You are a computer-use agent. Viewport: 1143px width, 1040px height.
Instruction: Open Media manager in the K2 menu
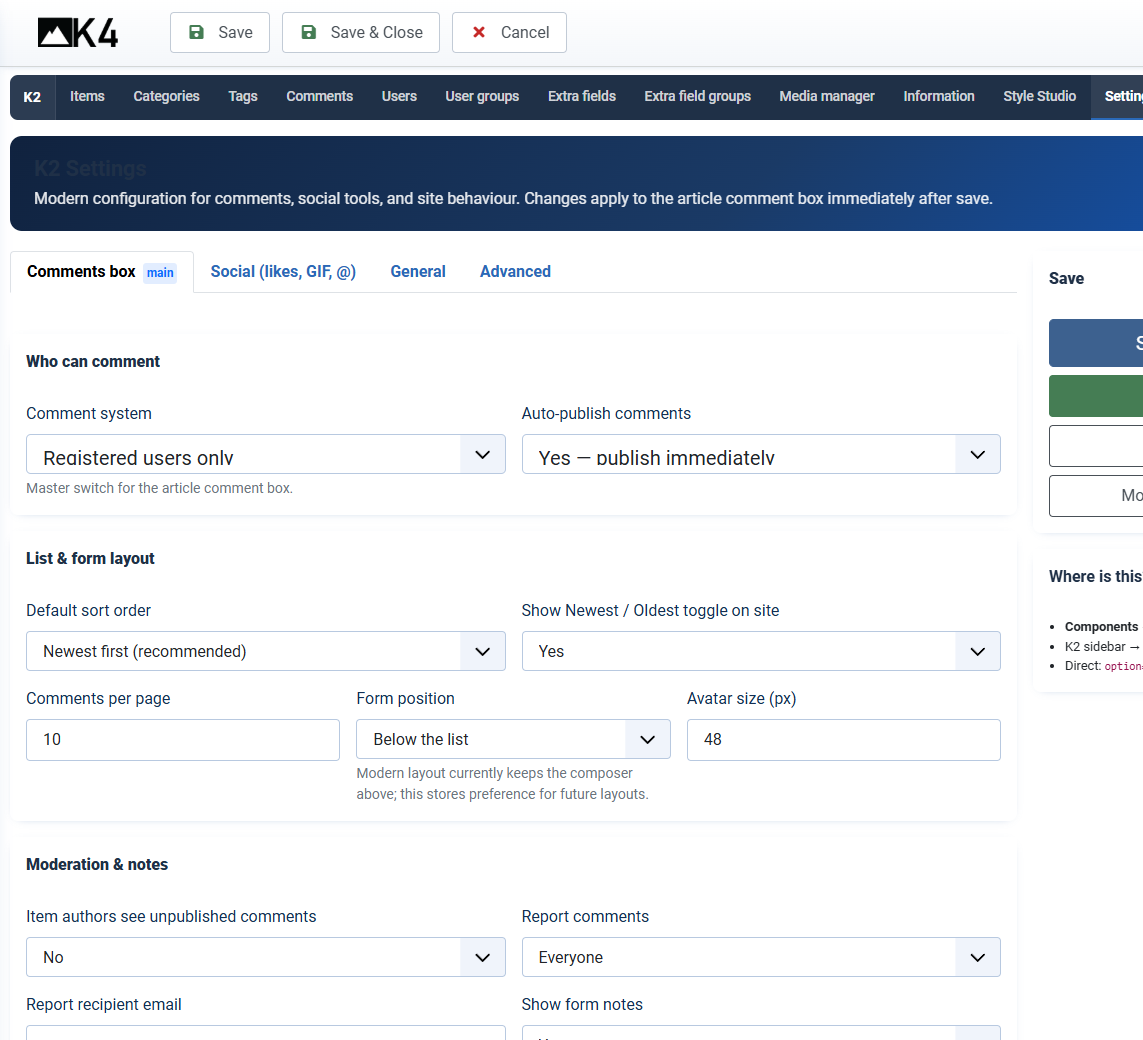(827, 96)
